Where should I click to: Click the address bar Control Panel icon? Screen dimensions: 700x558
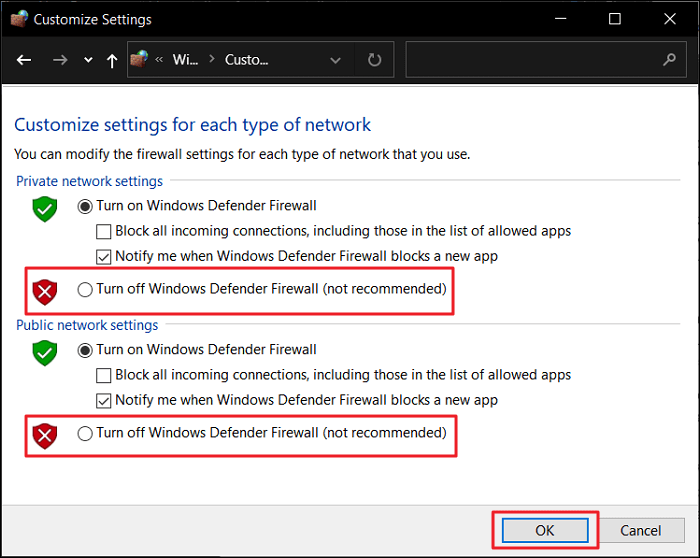(x=139, y=60)
